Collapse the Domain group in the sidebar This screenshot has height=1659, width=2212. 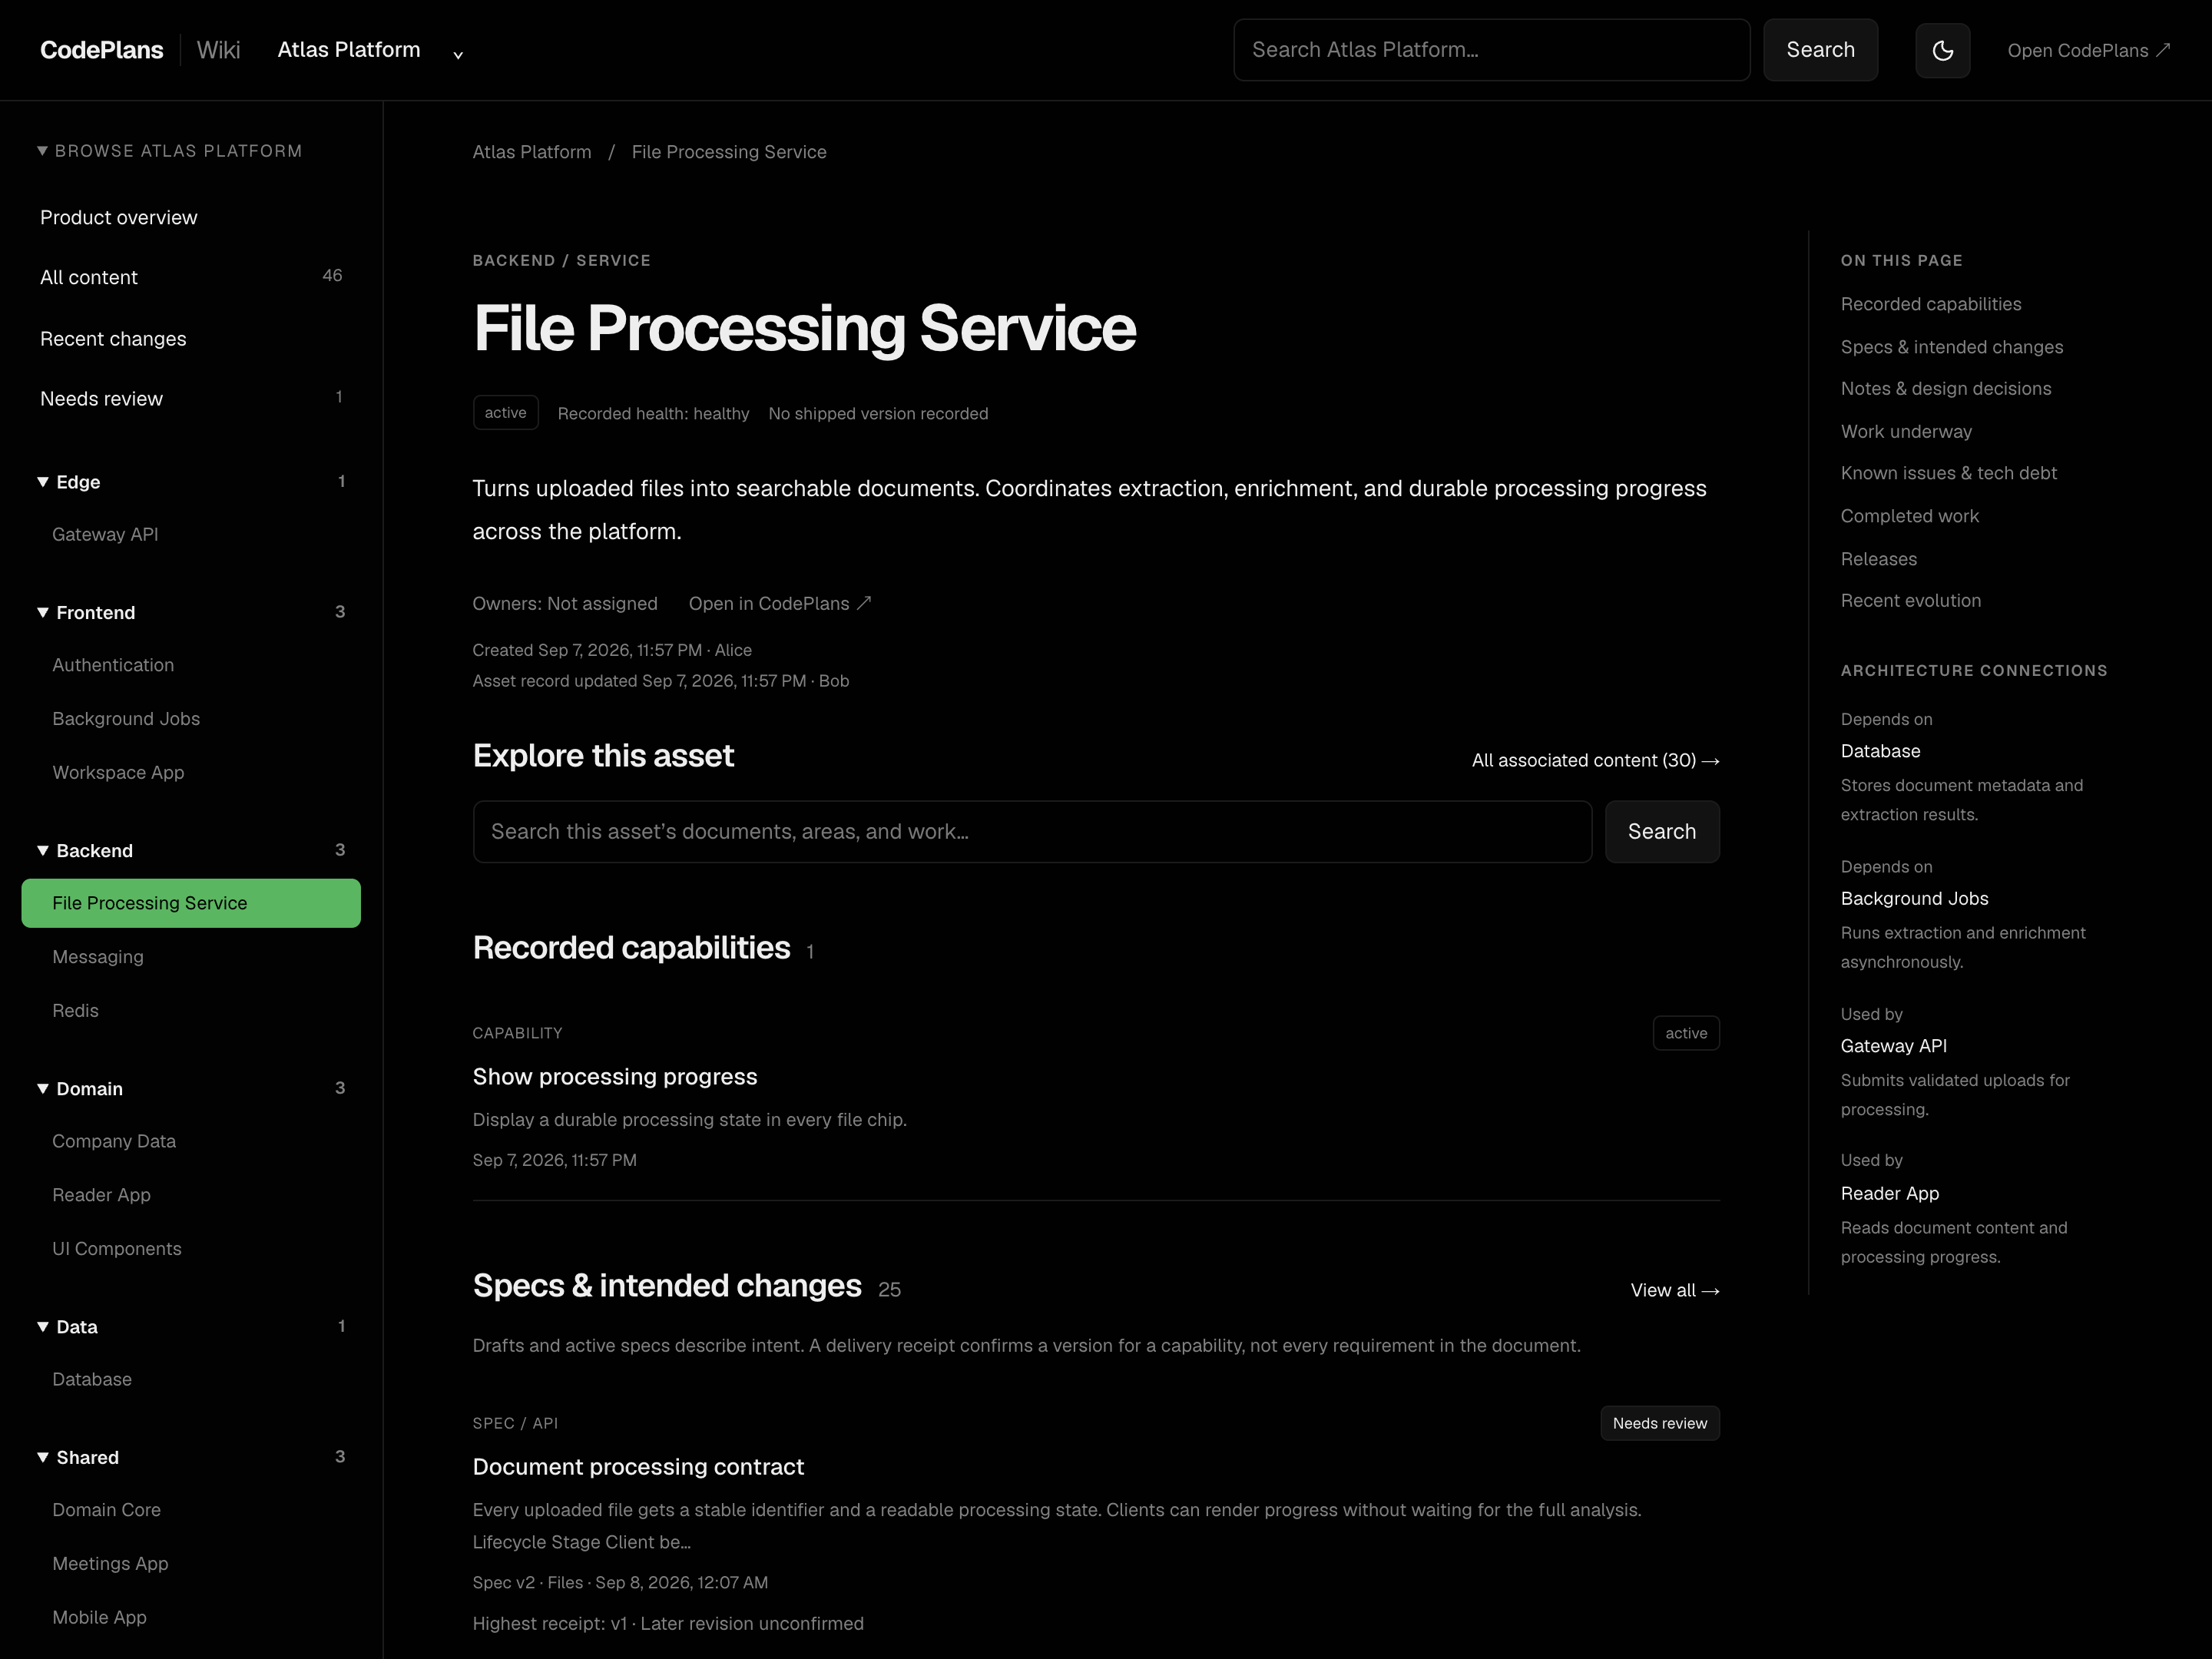coord(190,1088)
